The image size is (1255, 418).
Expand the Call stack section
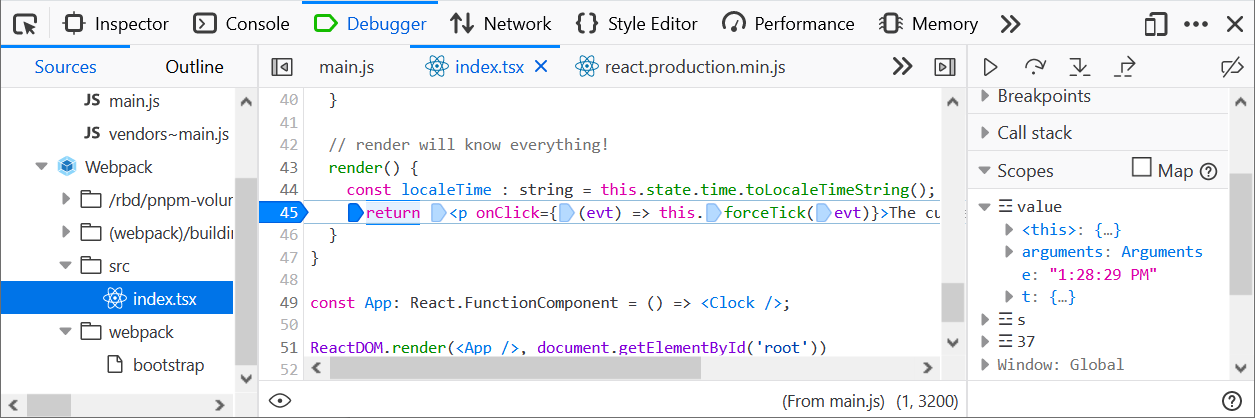(x=985, y=132)
